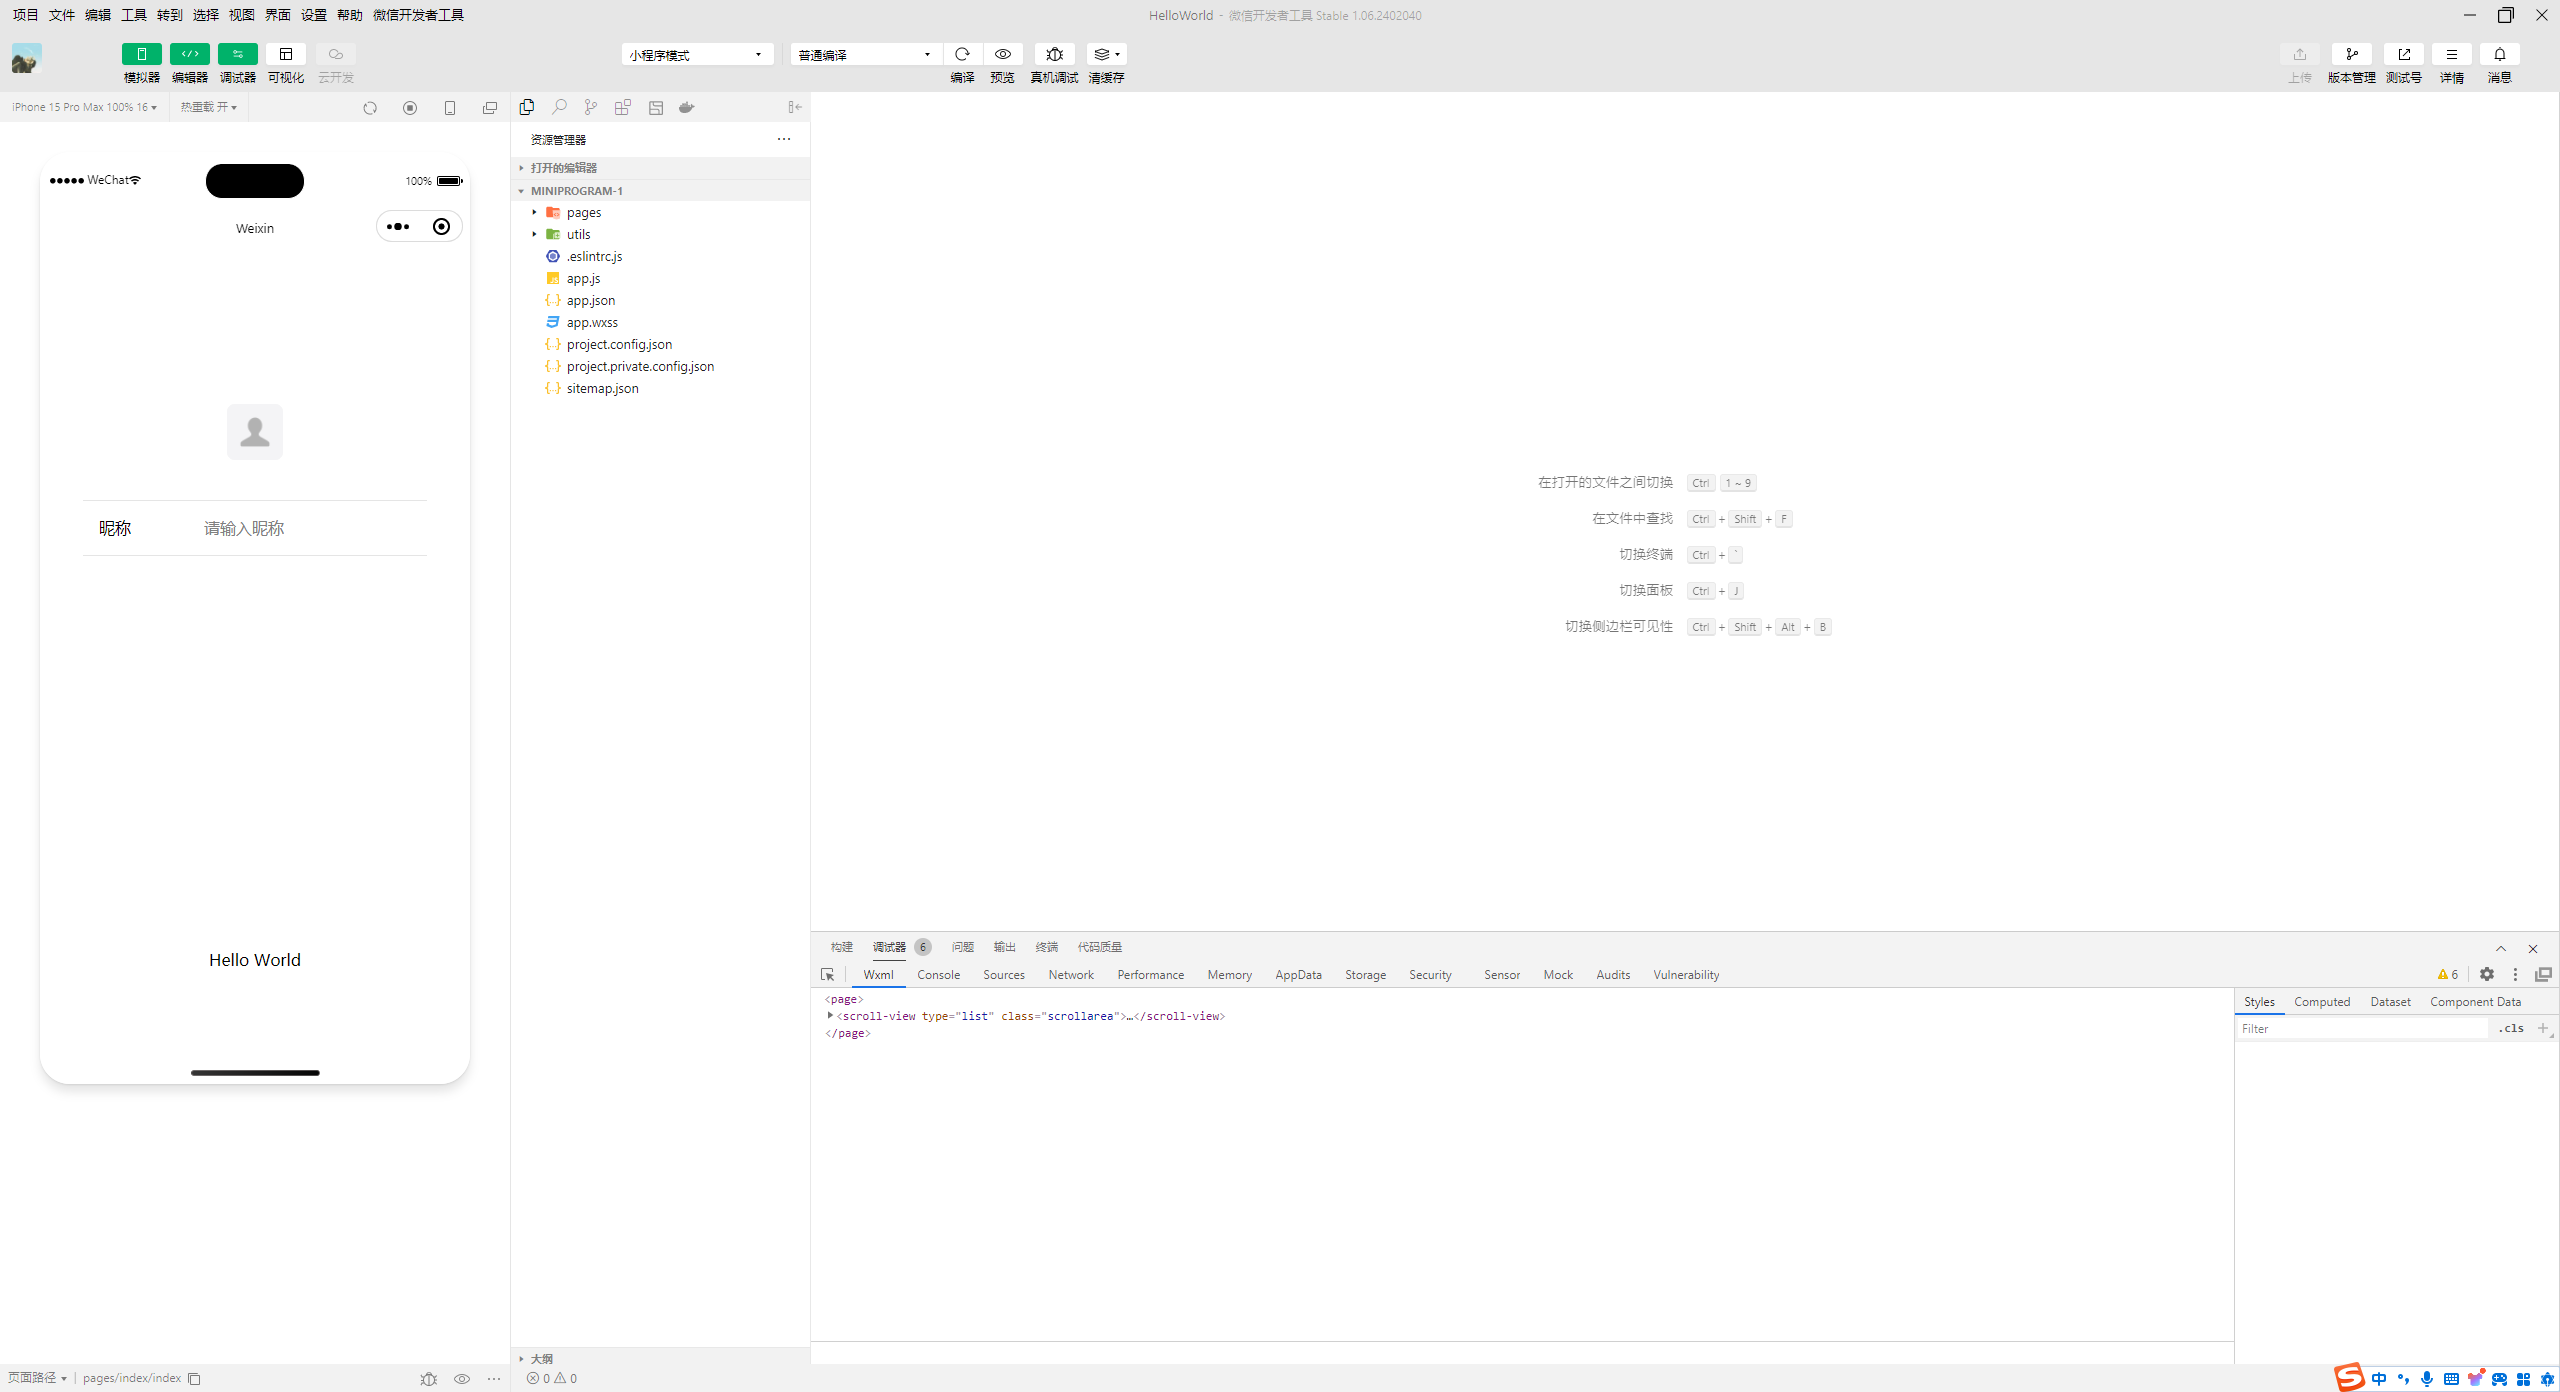2560x1392 pixels.
Task: Open the AppData devtools tab
Action: click(x=1298, y=975)
